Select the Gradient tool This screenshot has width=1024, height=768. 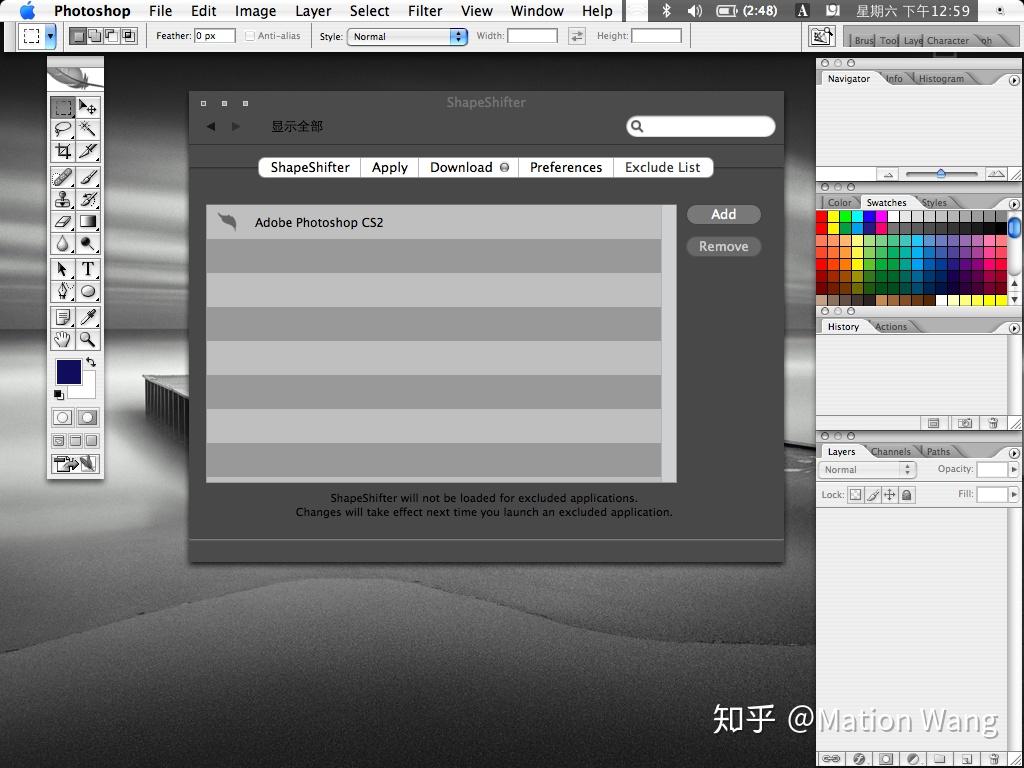pyautogui.click(x=88, y=221)
